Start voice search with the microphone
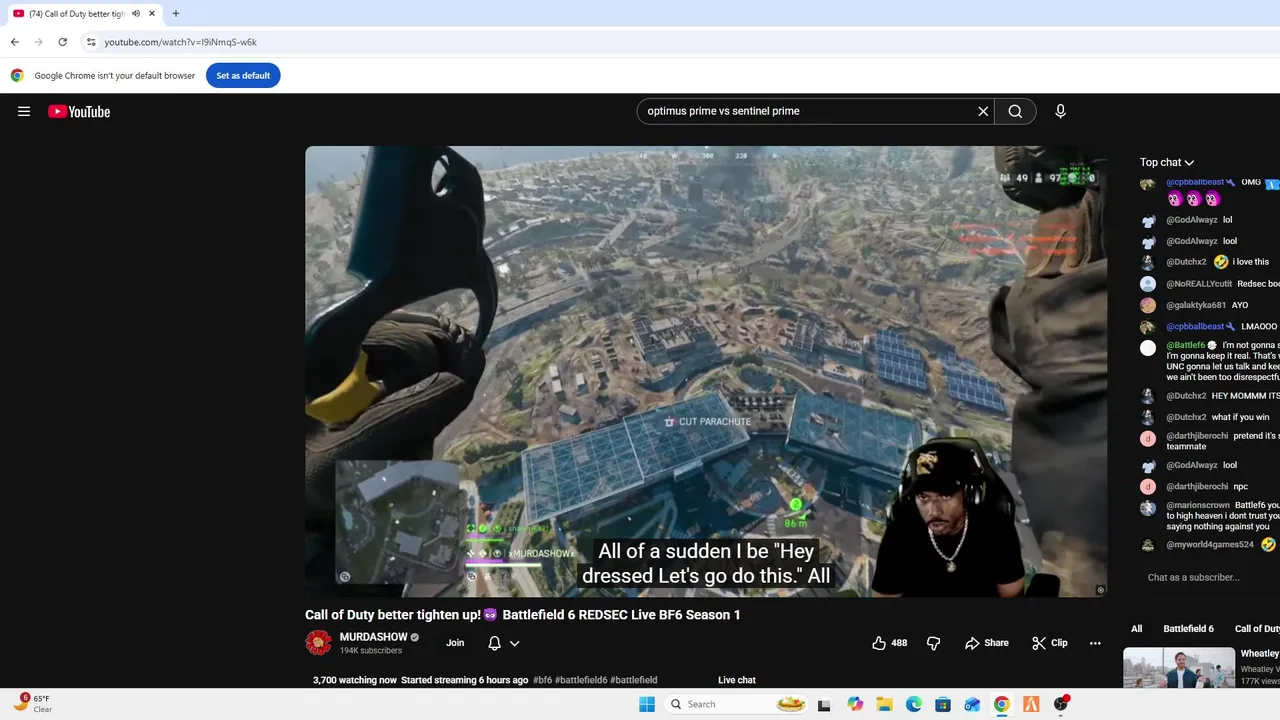Image resolution: width=1280 pixels, height=720 pixels. [1060, 111]
